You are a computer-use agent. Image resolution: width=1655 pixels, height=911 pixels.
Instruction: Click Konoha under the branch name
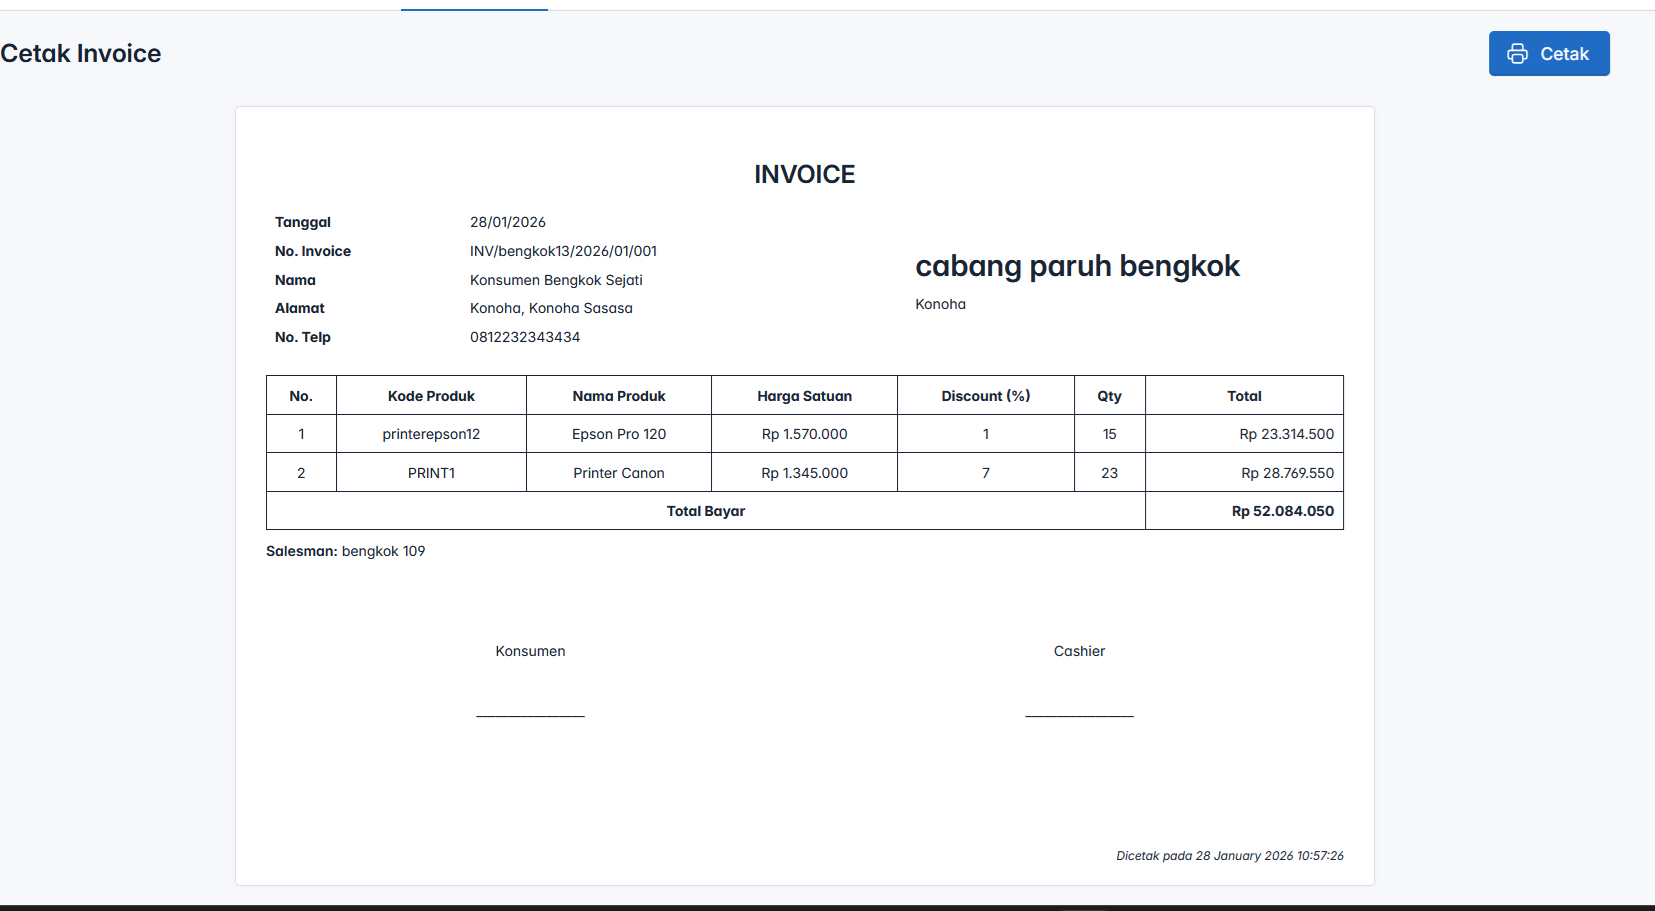click(x=941, y=304)
